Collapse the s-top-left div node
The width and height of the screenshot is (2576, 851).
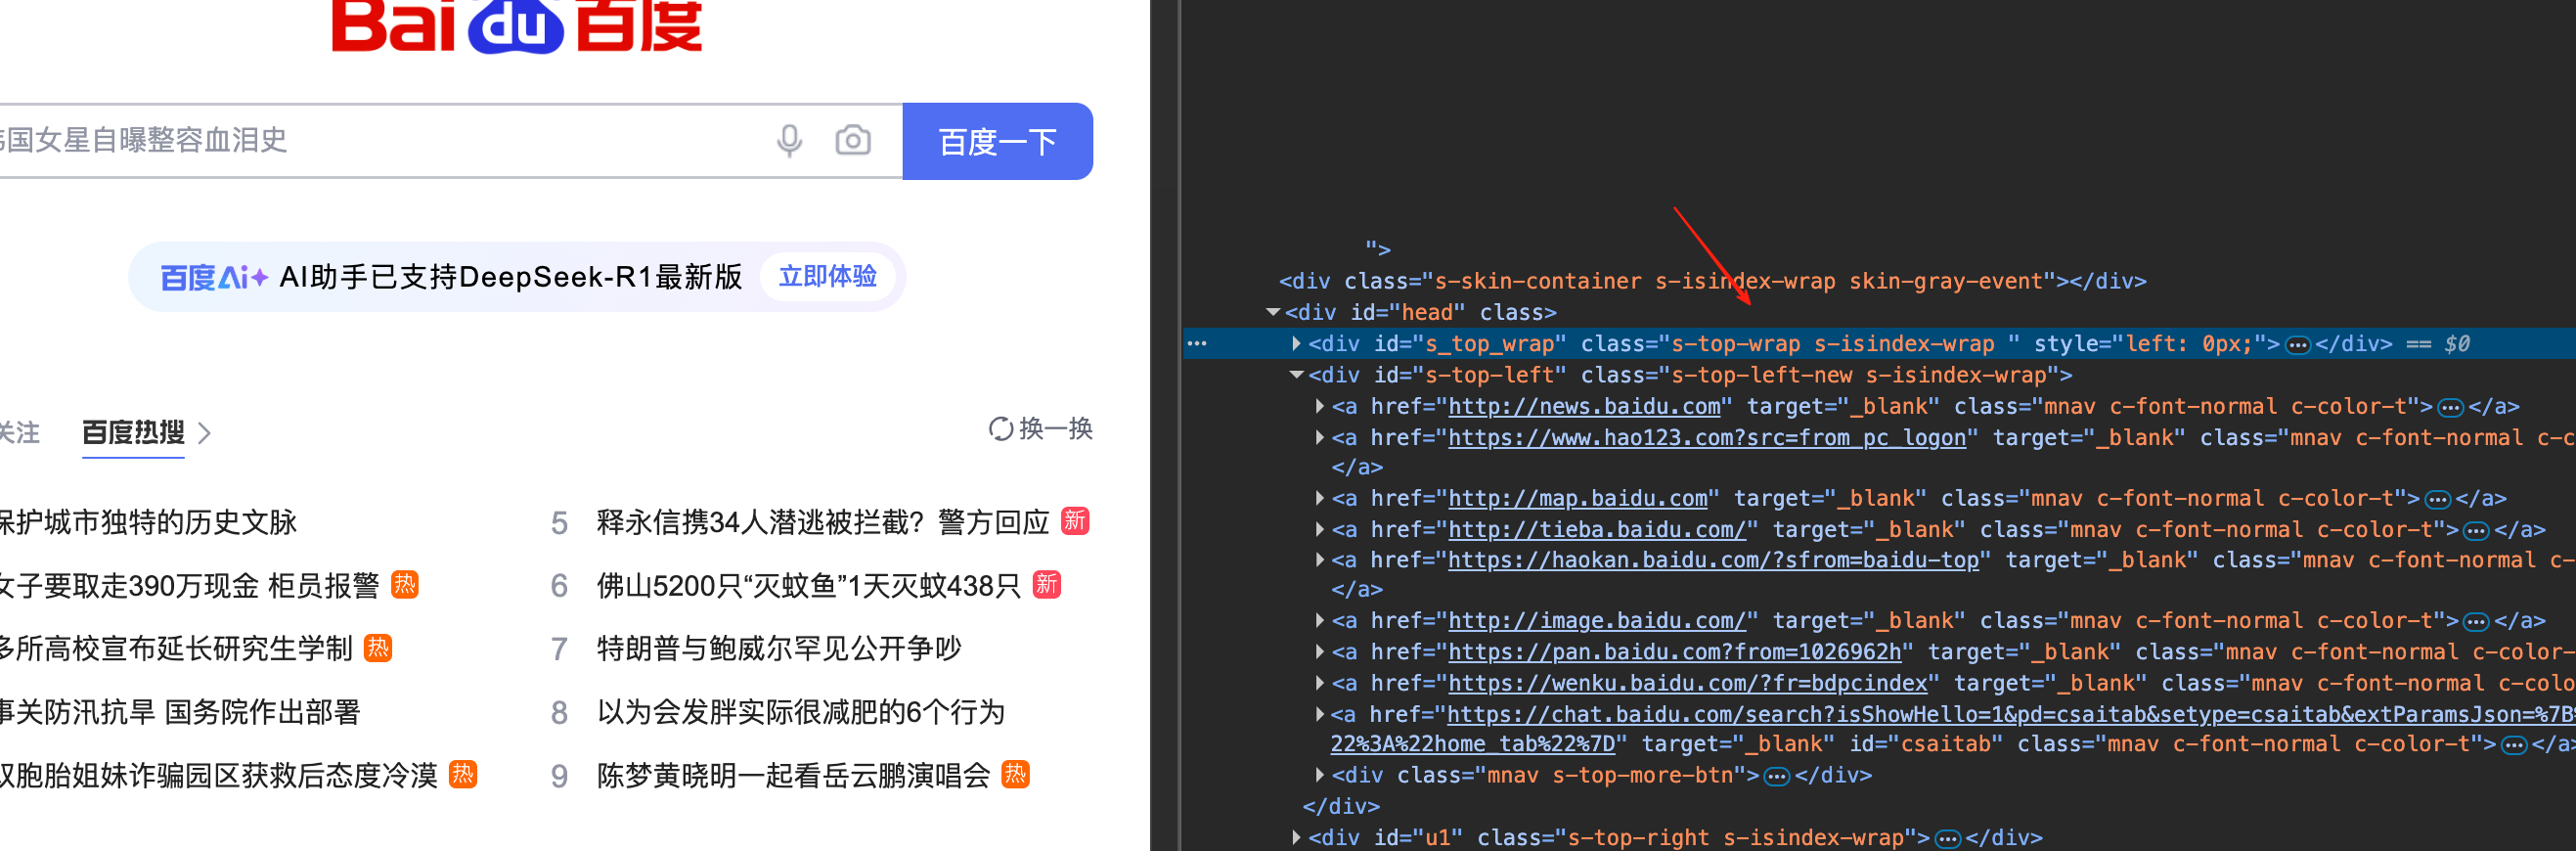tap(1296, 375)
